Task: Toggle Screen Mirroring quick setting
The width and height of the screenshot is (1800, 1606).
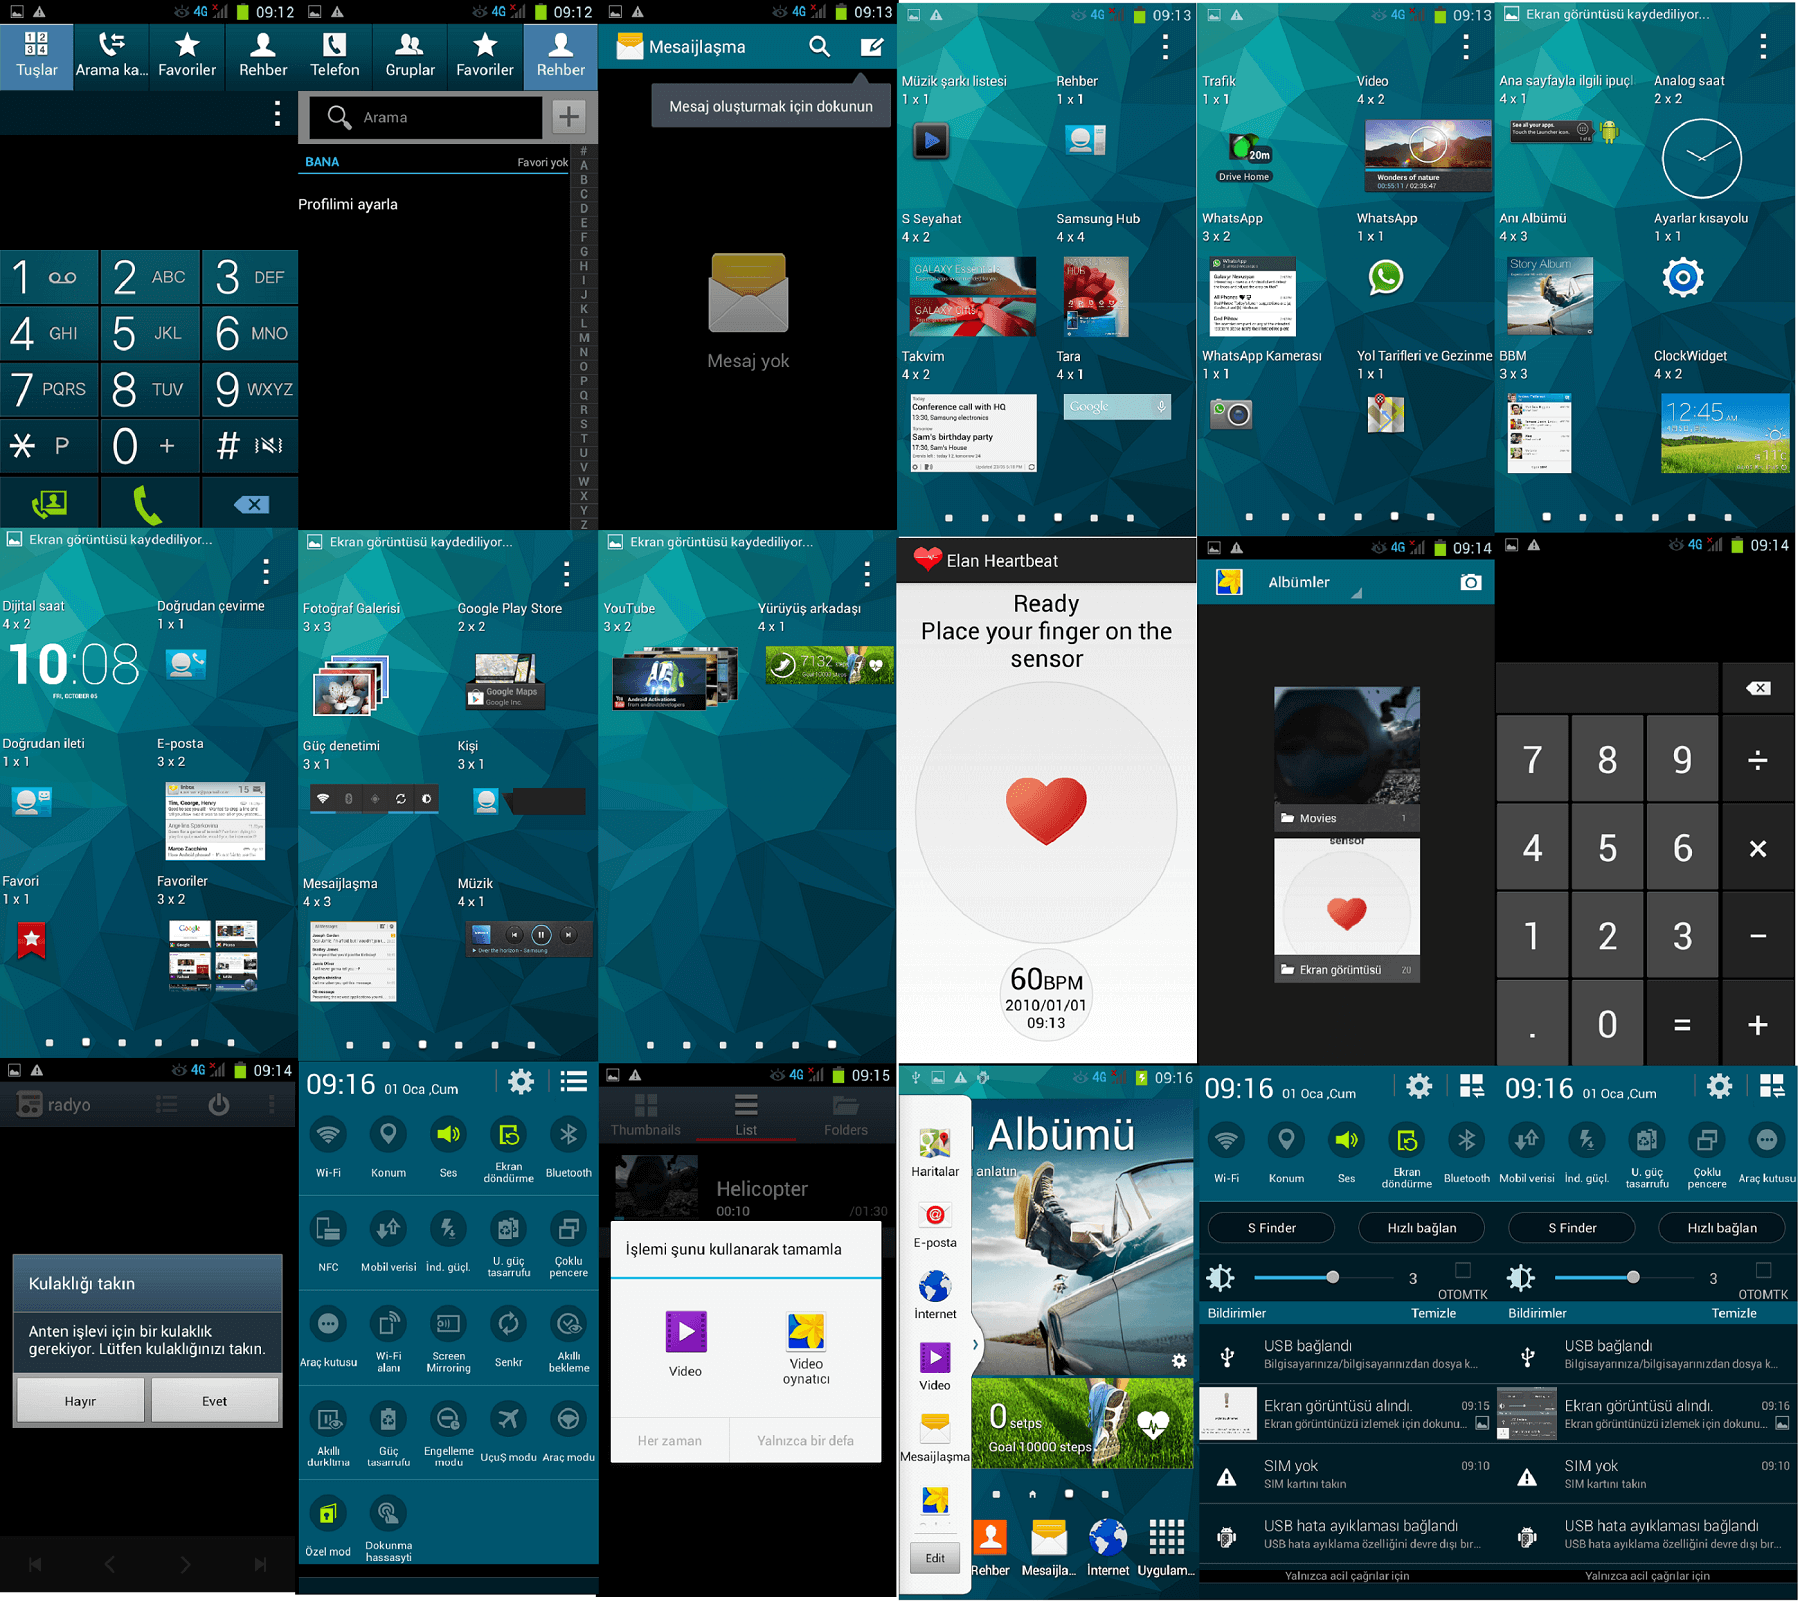Action: 448,1335
